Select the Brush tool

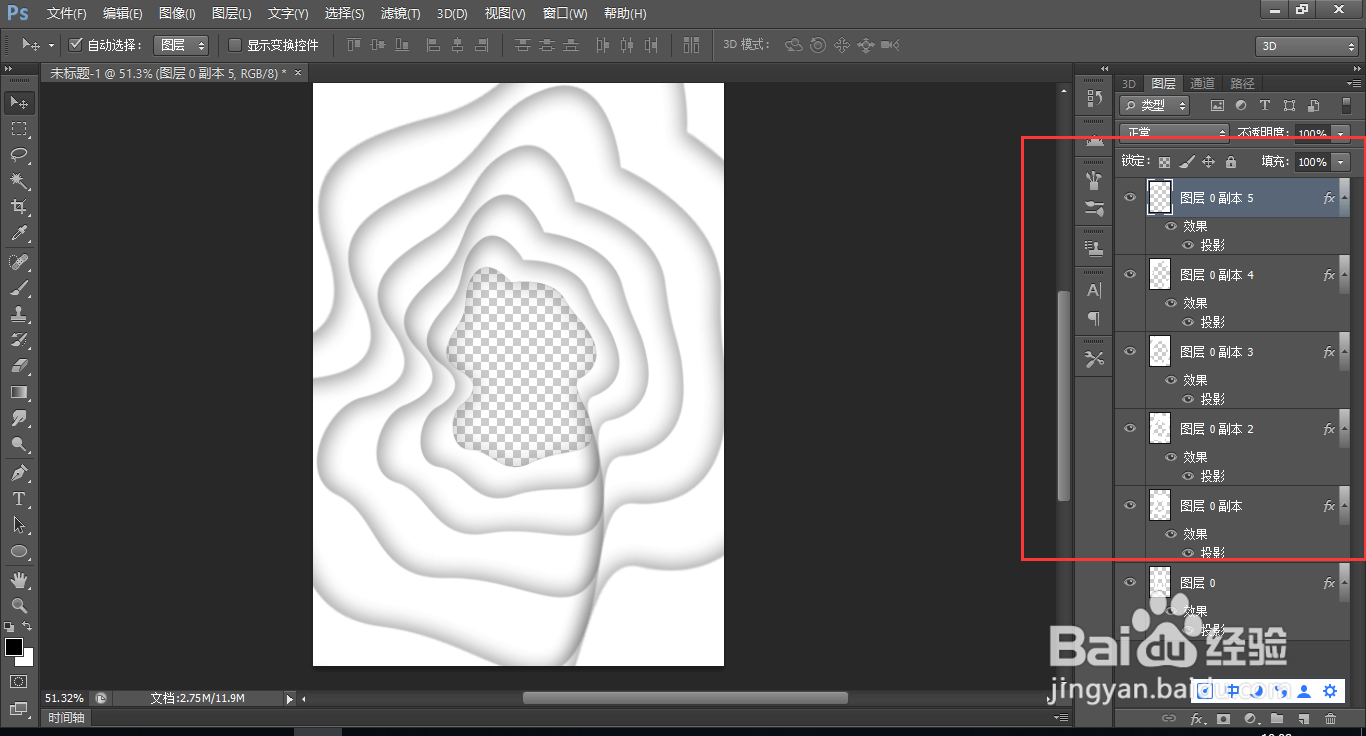pyautogui.click(x=19, y=288)
